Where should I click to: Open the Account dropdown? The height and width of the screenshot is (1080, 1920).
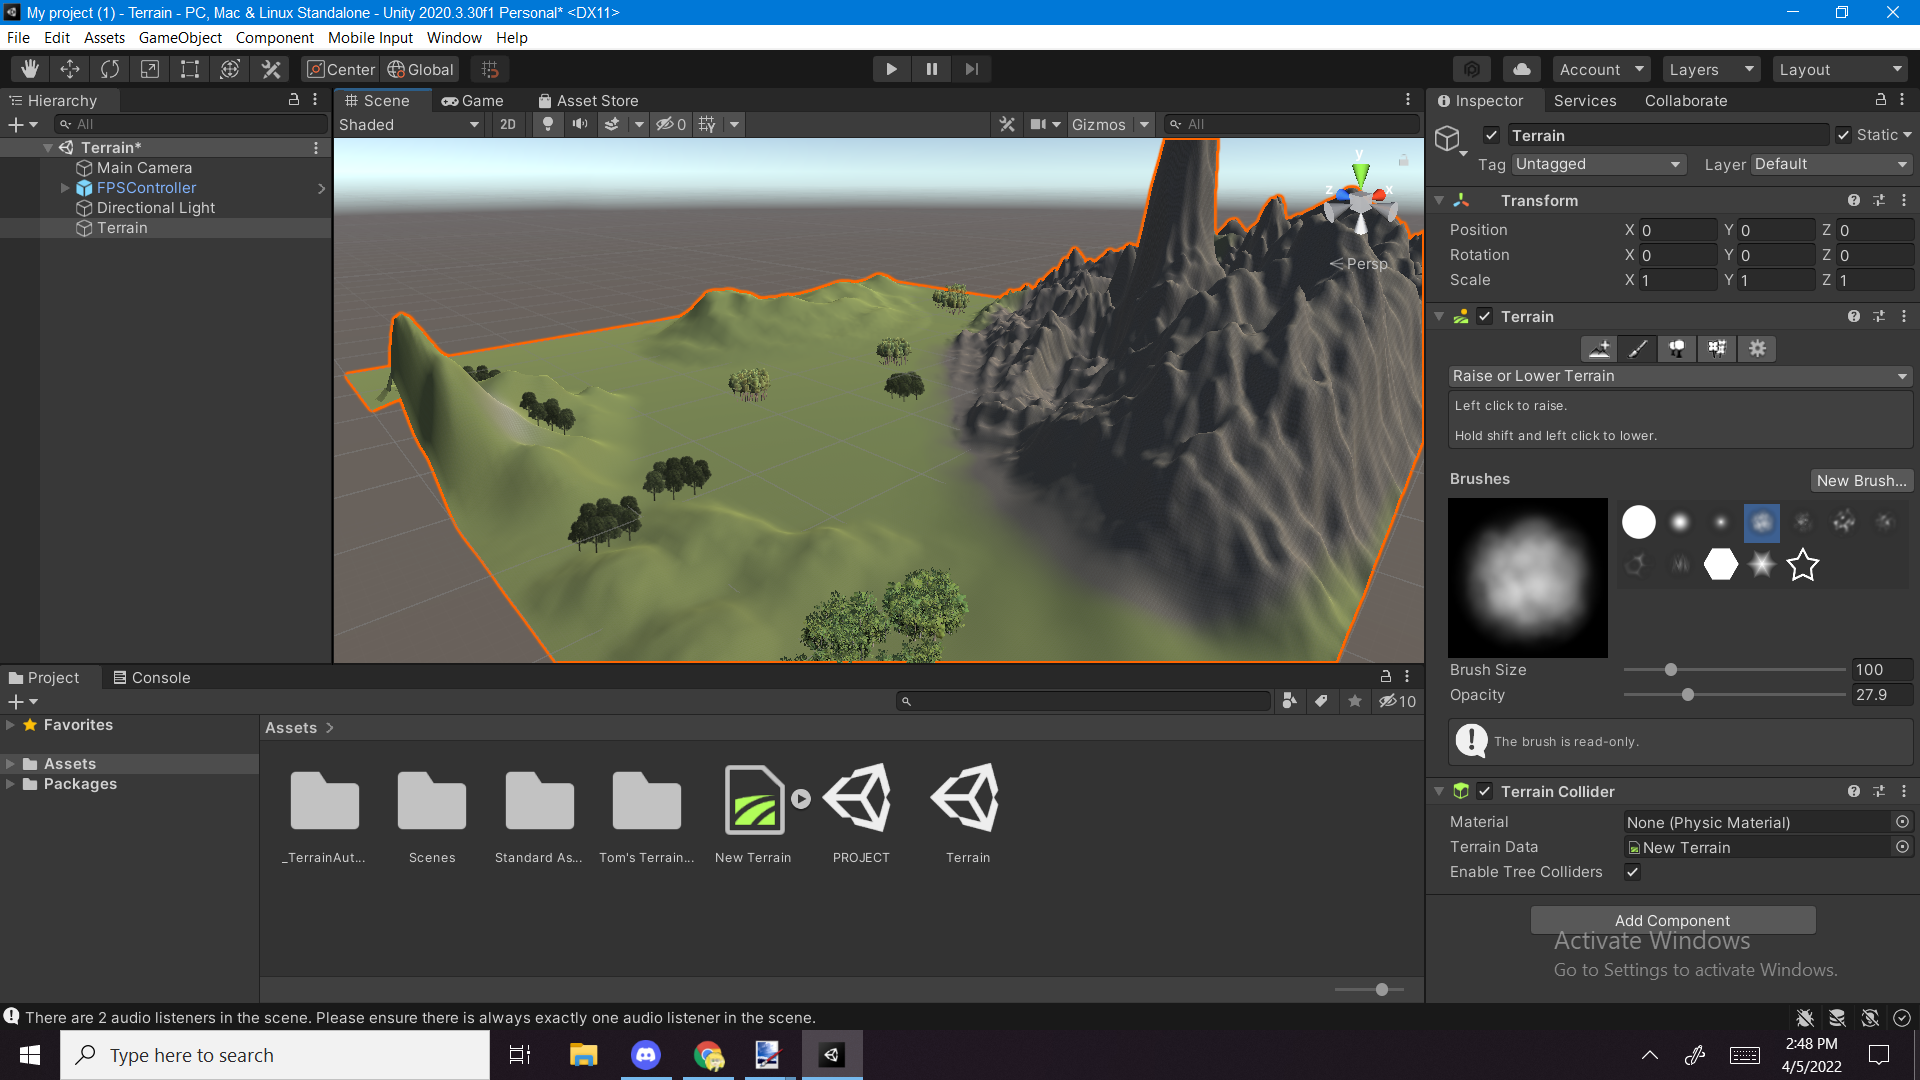pyautogui.click(x=1602, y=69)
